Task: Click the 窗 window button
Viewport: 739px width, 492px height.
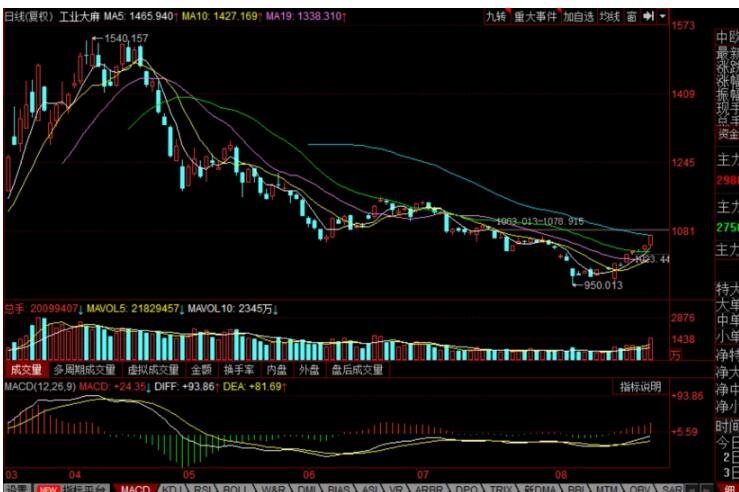Action: click(632, 16)
